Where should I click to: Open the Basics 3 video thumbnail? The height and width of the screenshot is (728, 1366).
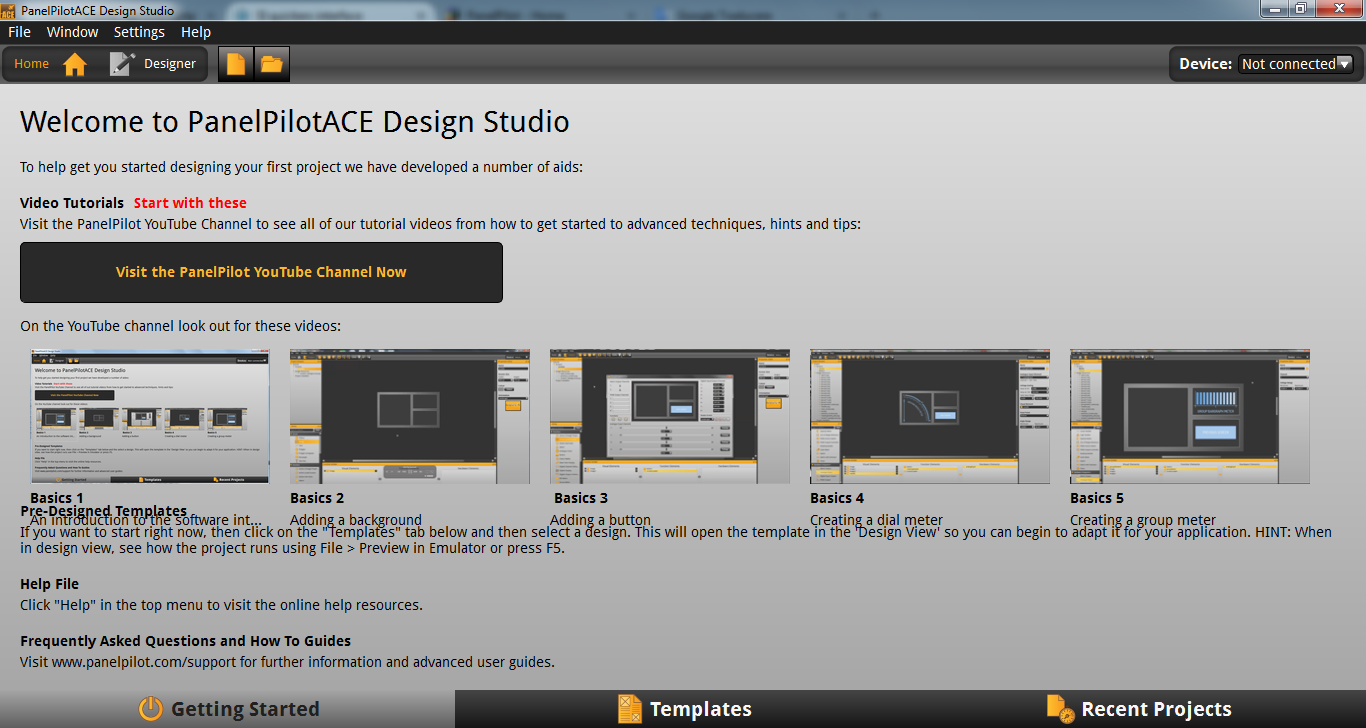(670, 416)
